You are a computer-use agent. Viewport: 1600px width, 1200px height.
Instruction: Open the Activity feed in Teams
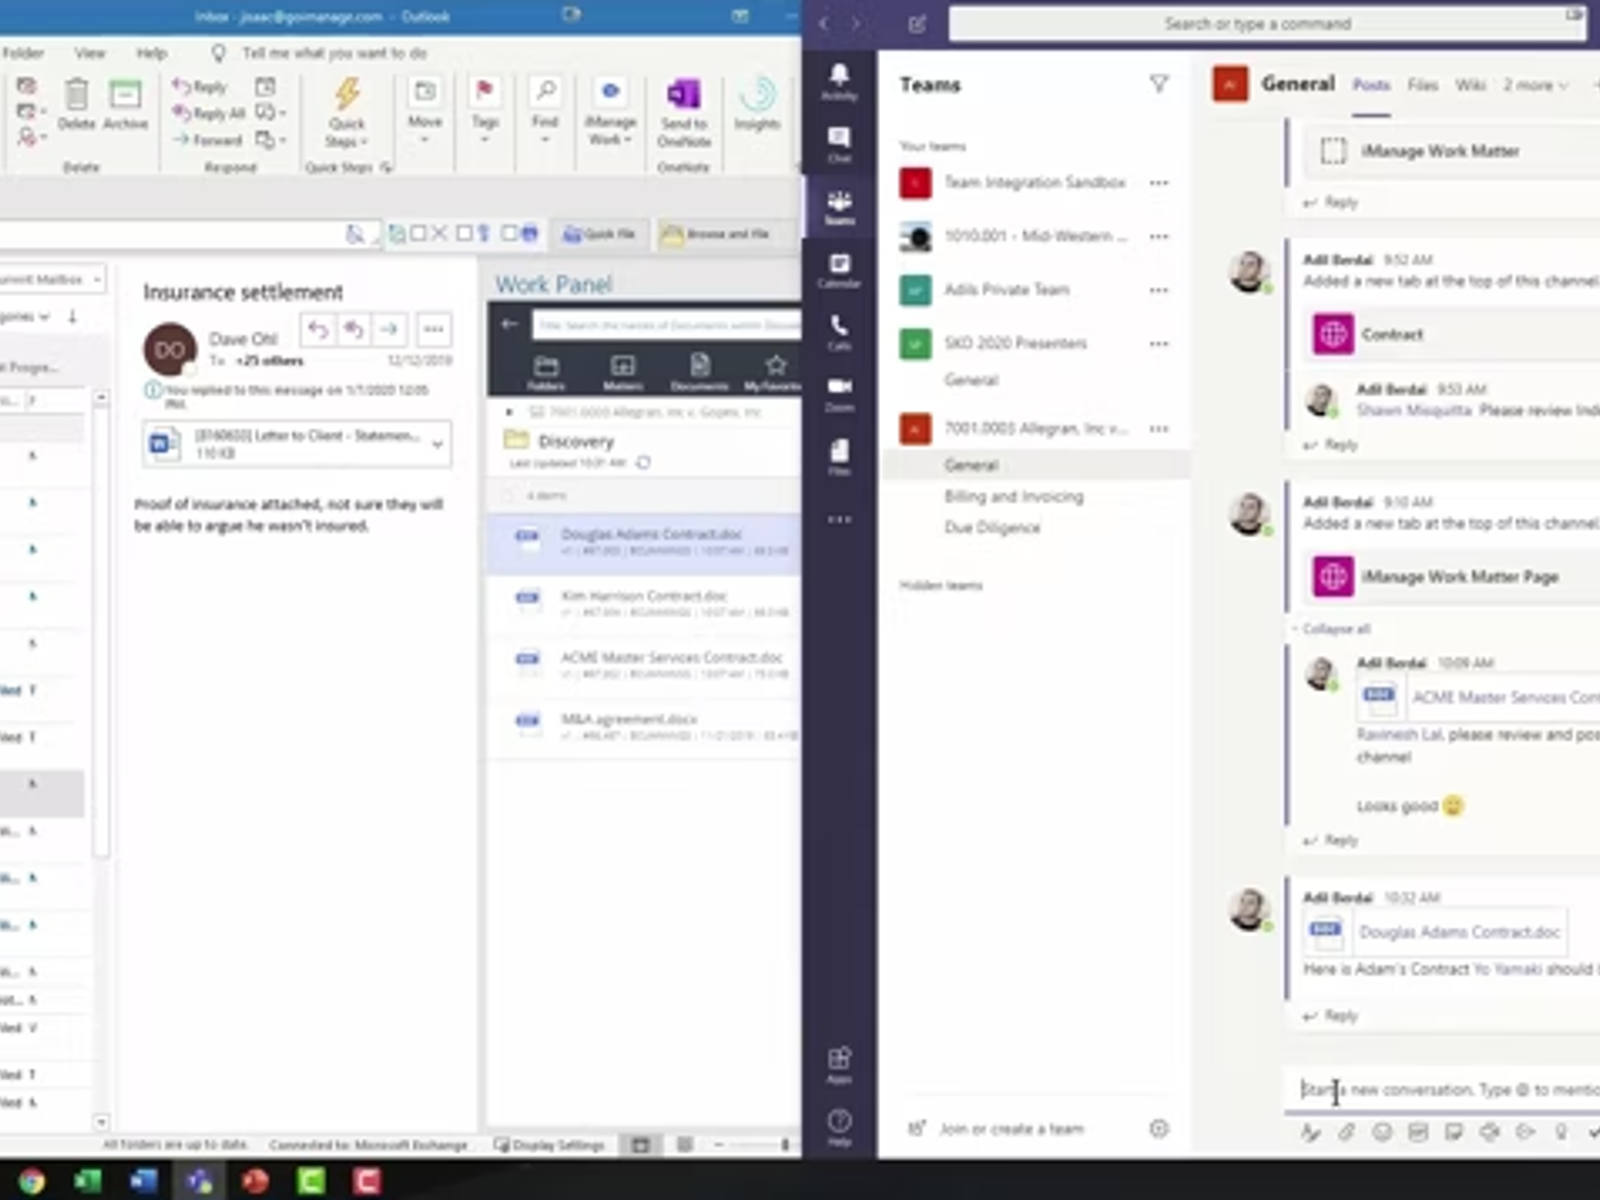[840, 75]
